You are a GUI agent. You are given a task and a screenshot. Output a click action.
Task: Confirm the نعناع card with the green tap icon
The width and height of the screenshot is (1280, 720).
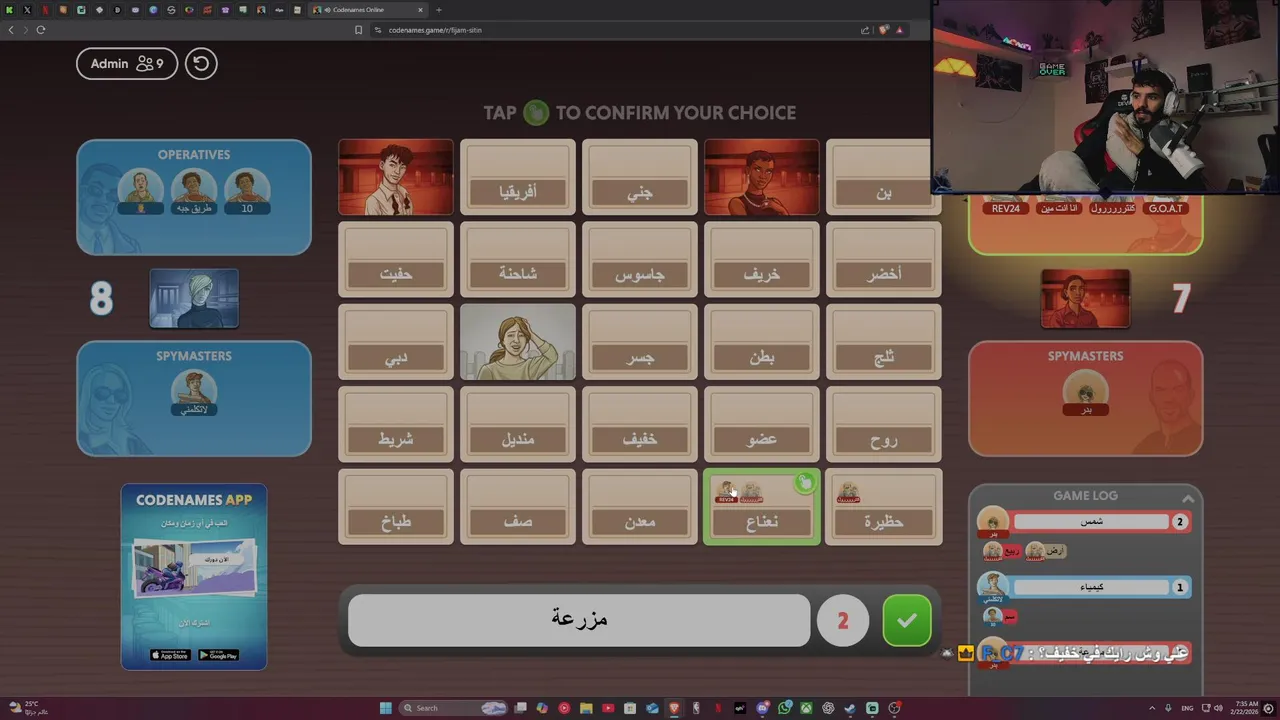(805, 484)
